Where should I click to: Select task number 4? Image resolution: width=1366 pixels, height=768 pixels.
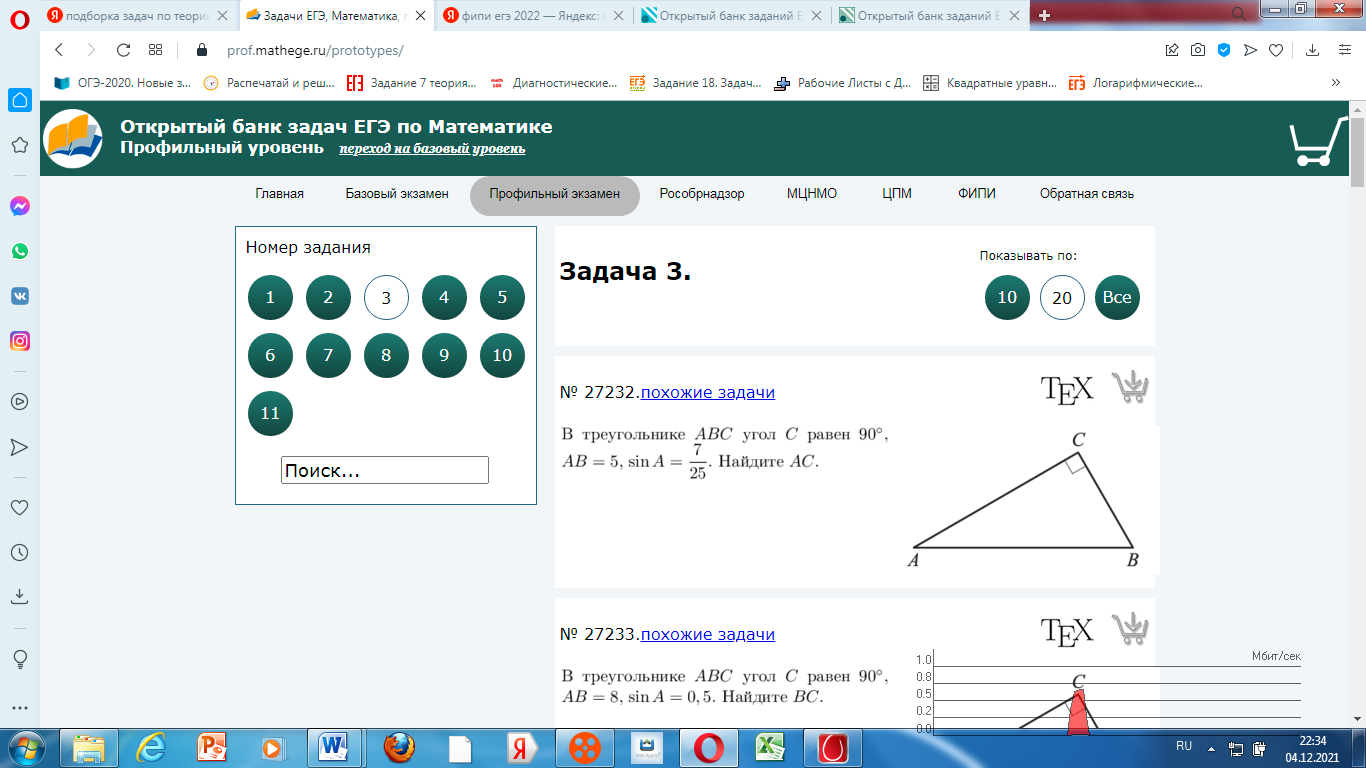click(444, 297)
